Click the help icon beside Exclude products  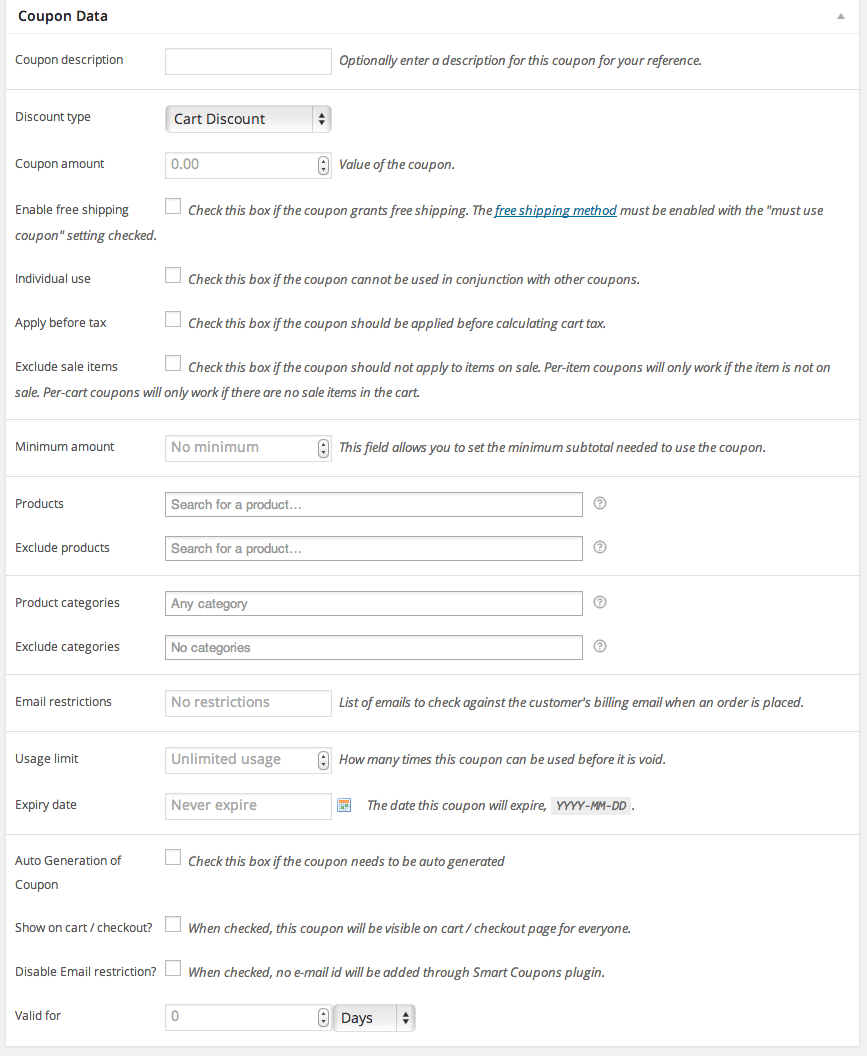point(600,547)
